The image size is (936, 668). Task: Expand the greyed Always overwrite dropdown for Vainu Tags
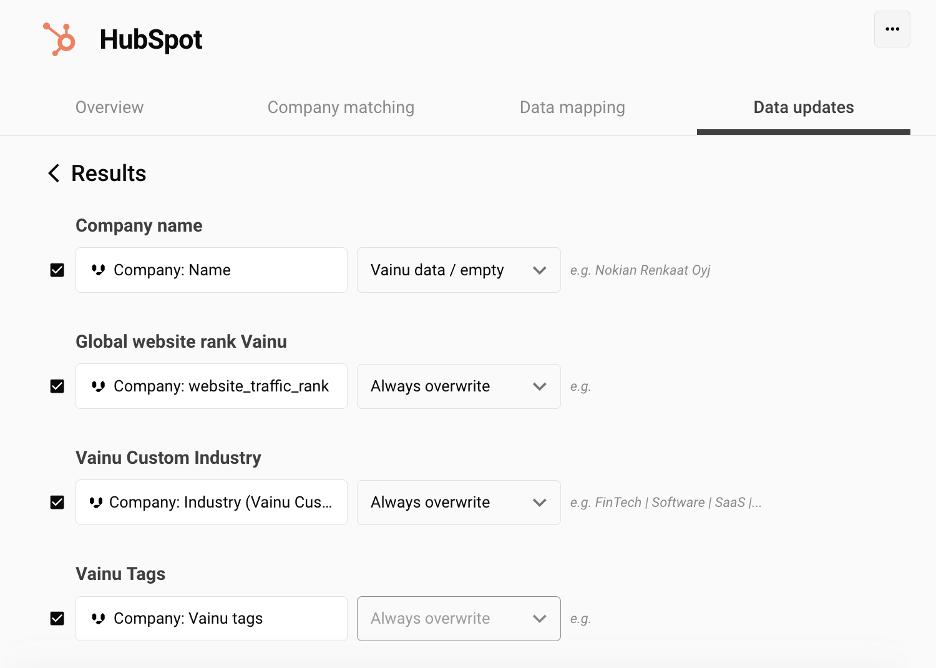coord(458,618)
